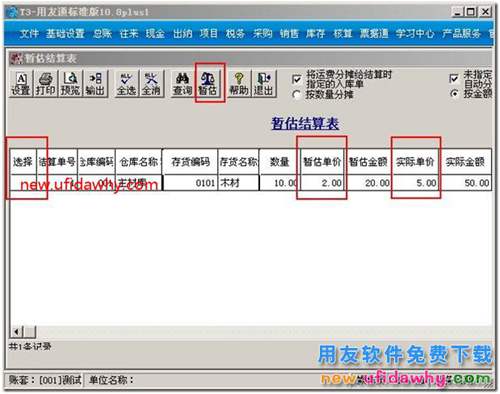Click the 输出 (Output) toolbar icon

(95, 84)
